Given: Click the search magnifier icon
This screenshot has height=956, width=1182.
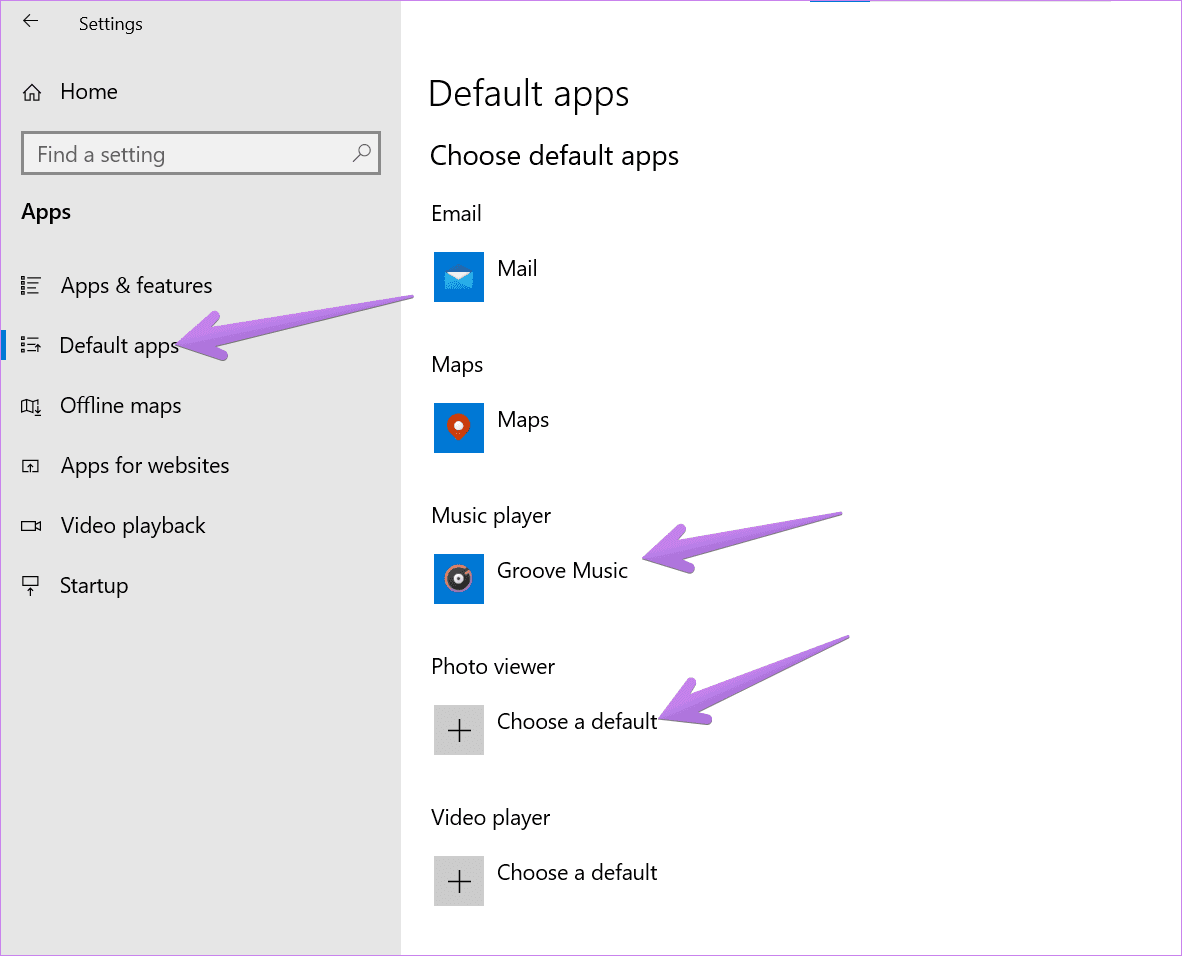Looking at the screenshot, I should point(361,153).
